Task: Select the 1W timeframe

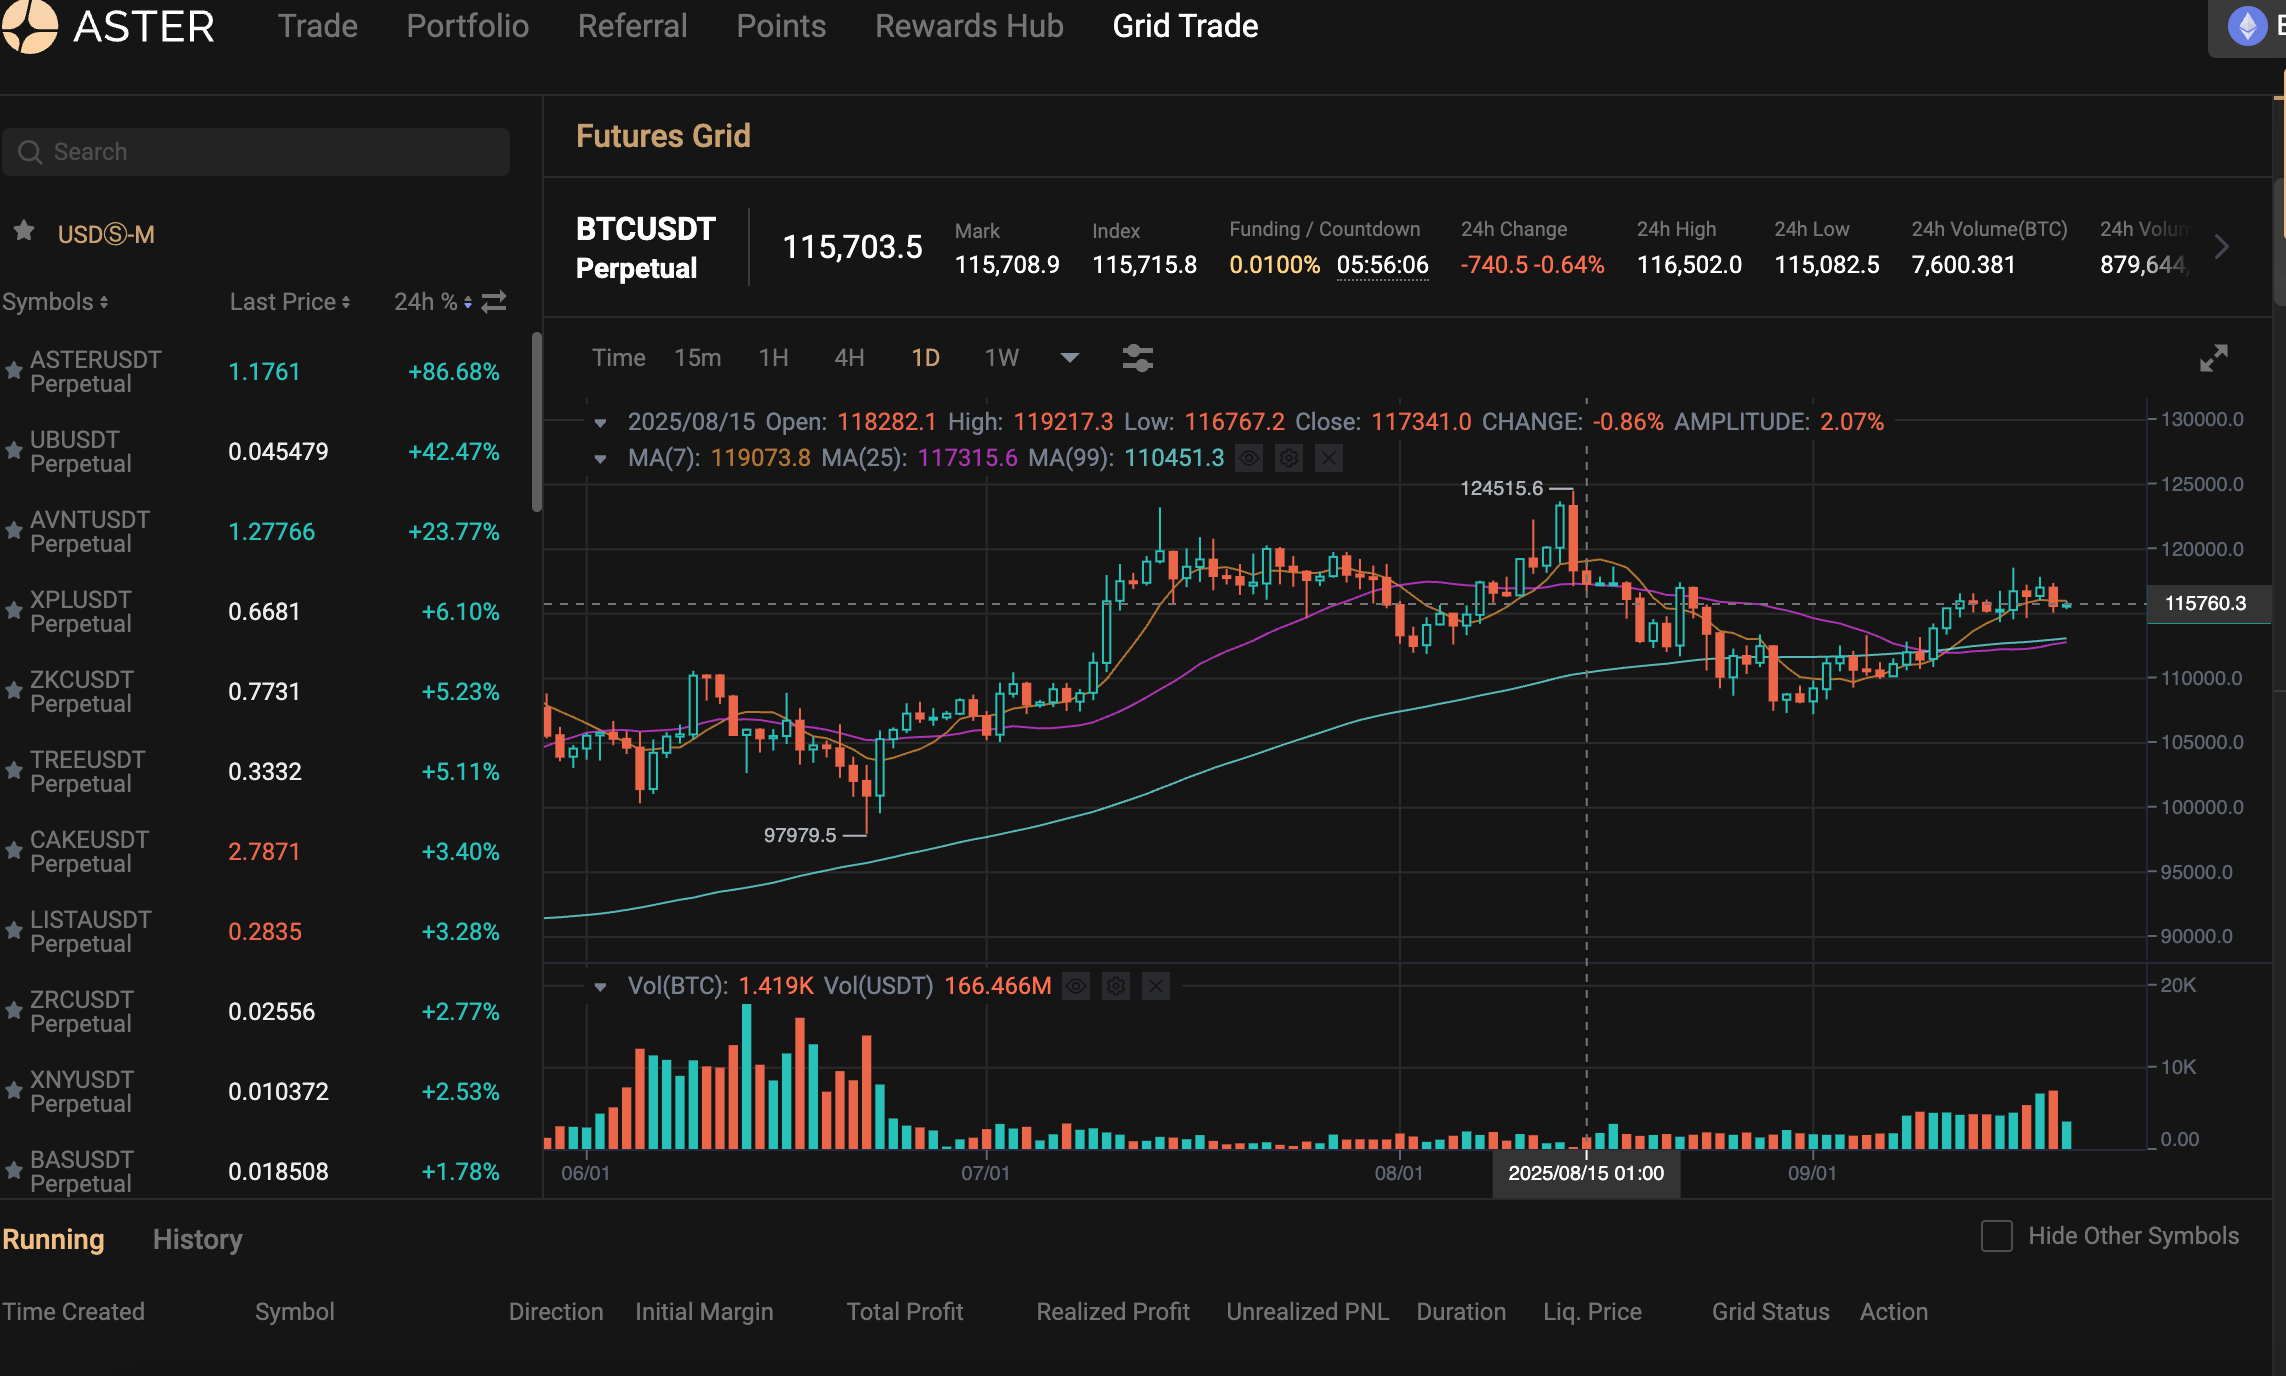Action: coord(1001,358)
